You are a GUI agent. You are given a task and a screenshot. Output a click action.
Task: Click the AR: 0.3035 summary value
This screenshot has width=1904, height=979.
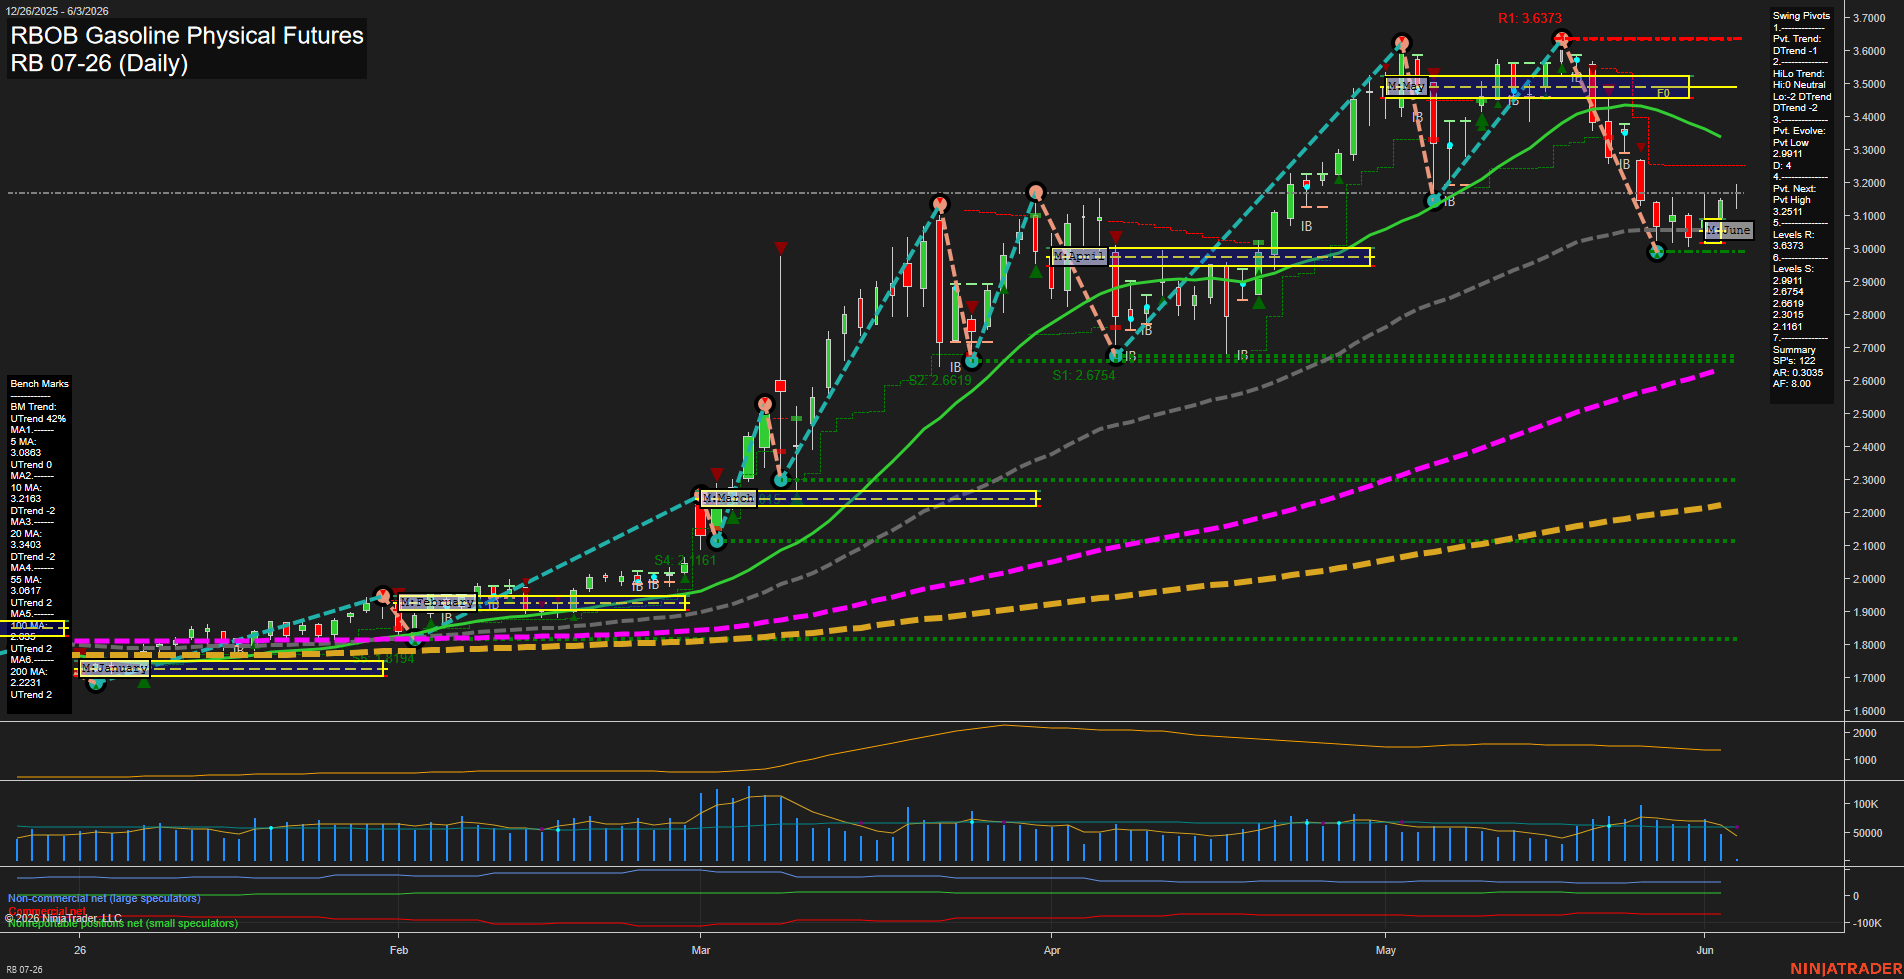[x=1798, y=373]
